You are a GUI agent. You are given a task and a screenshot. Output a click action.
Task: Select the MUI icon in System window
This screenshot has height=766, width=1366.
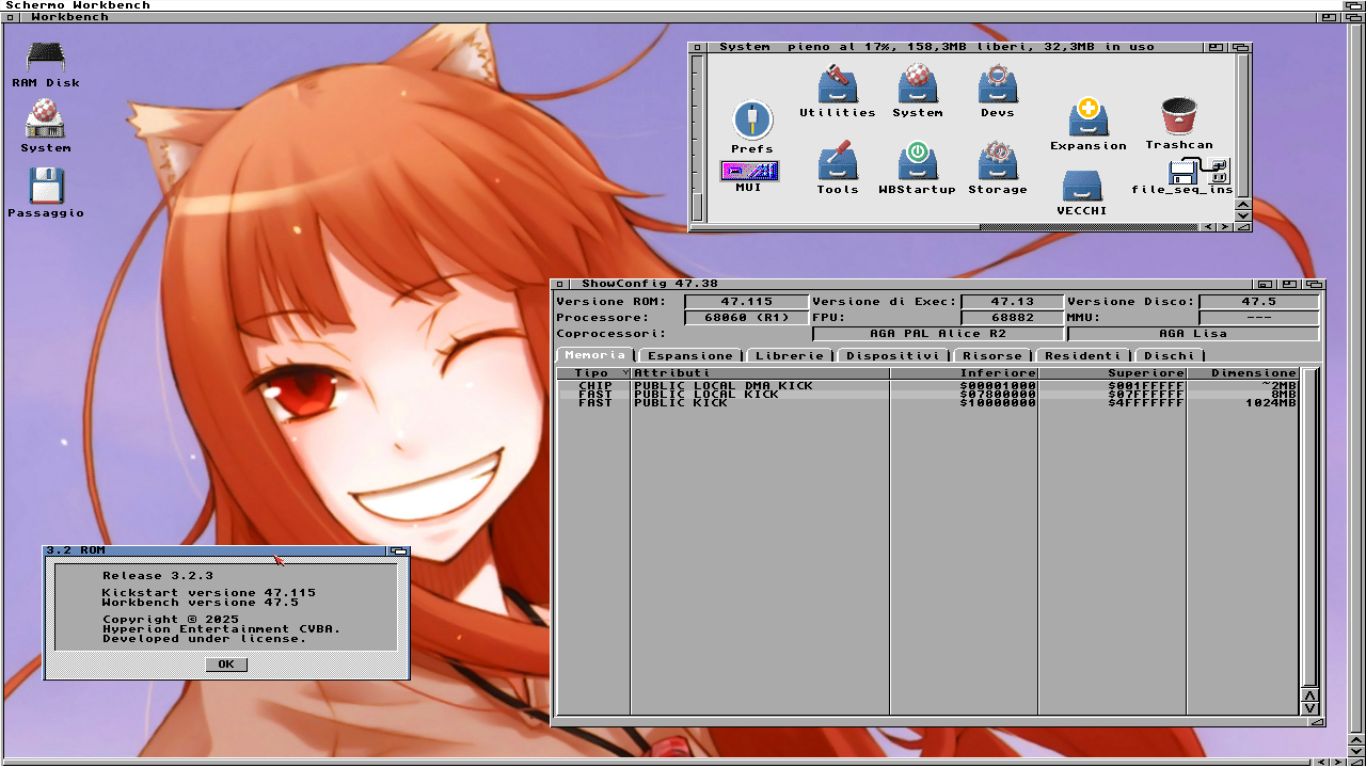click(749, 176)
